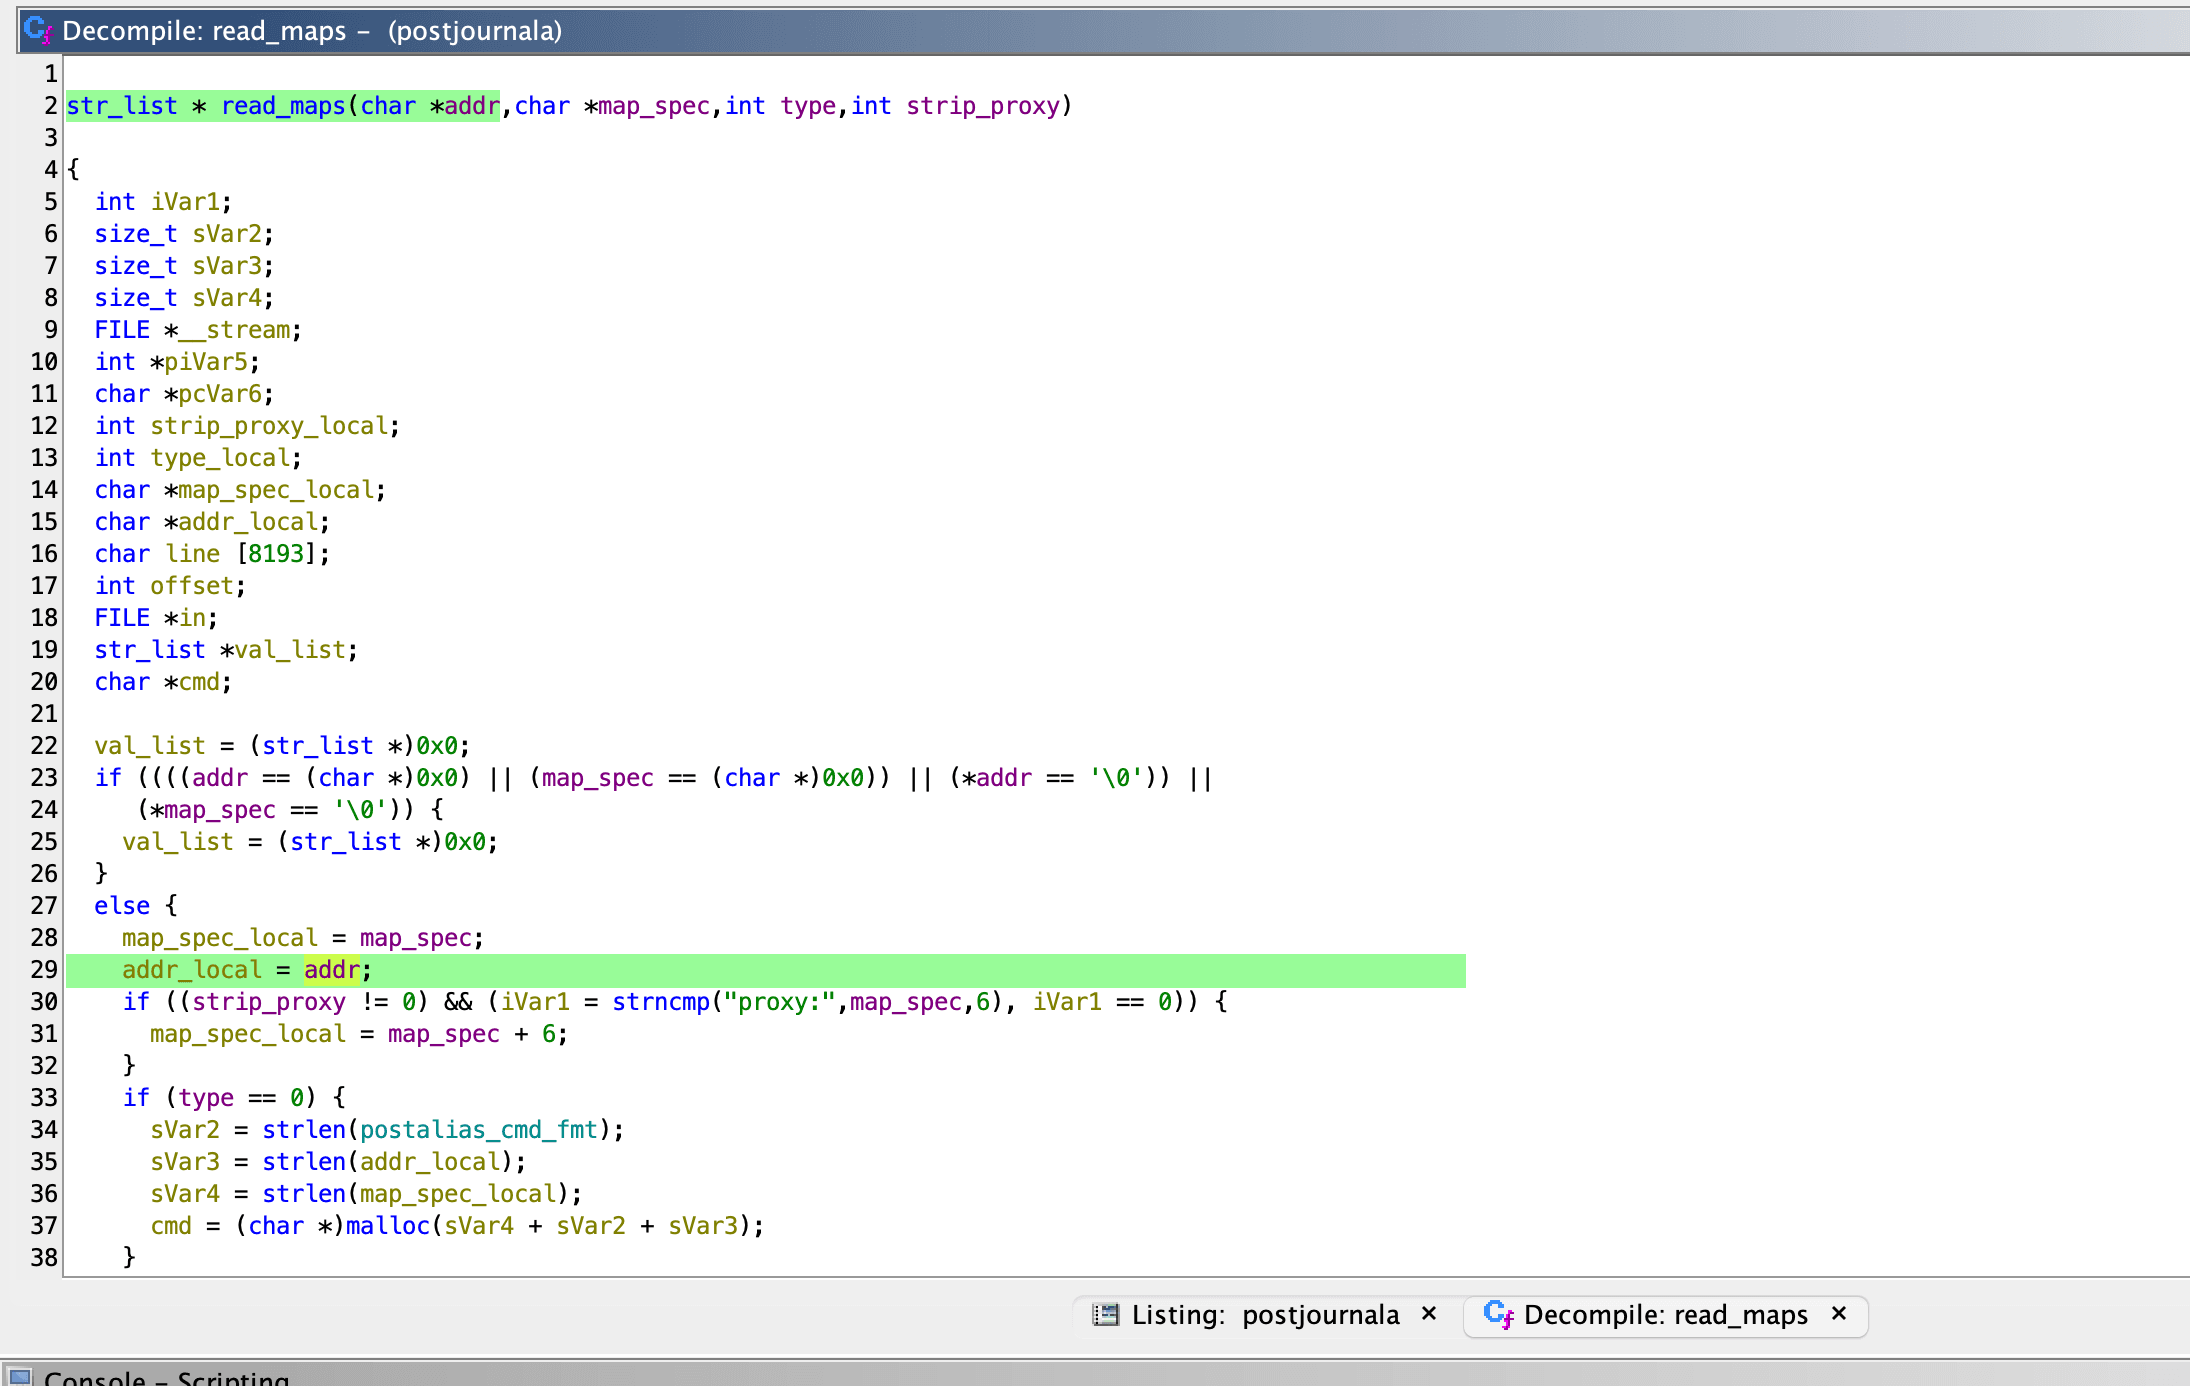Click the malloc function call

point(387,1225)
